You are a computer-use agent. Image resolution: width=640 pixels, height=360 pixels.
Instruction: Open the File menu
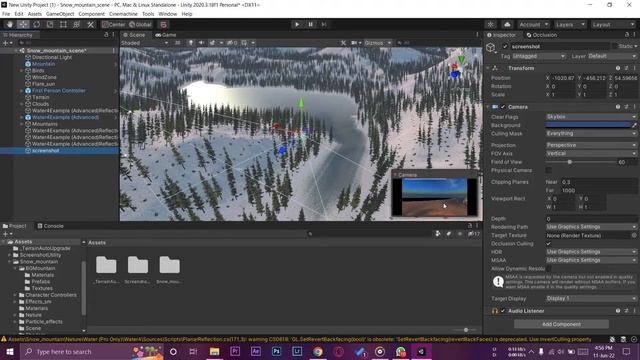pyautogui.click(x=6, y=14)
